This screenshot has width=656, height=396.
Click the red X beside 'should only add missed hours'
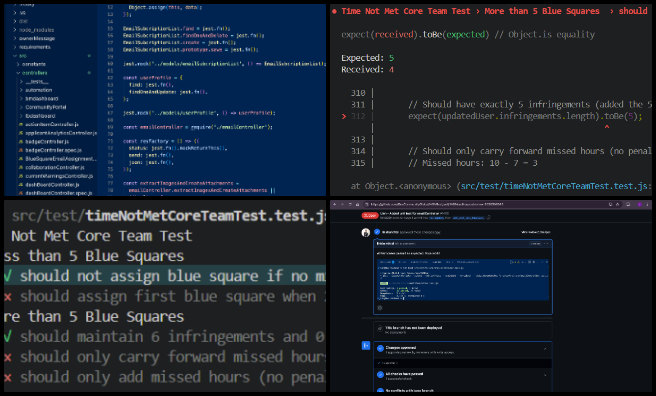[8, 377]
